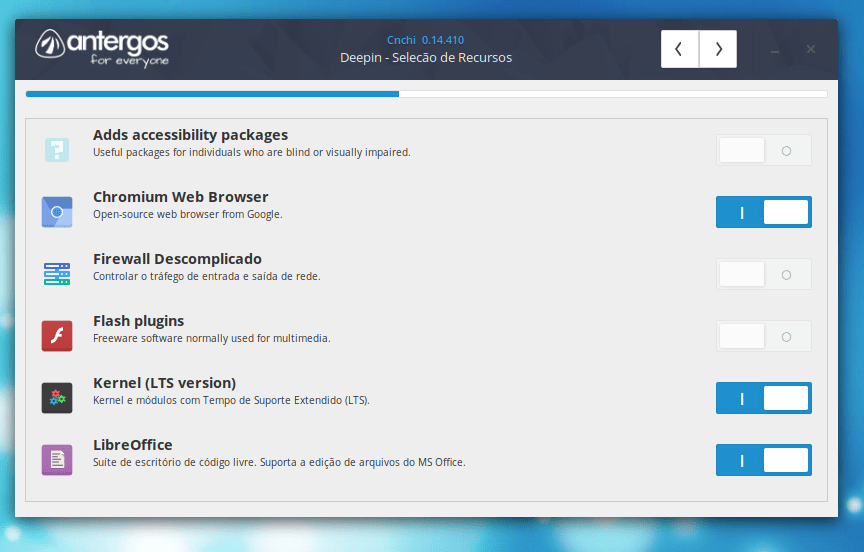
Task: Minimize the Cnchi installer window
Action: [775, 50]
